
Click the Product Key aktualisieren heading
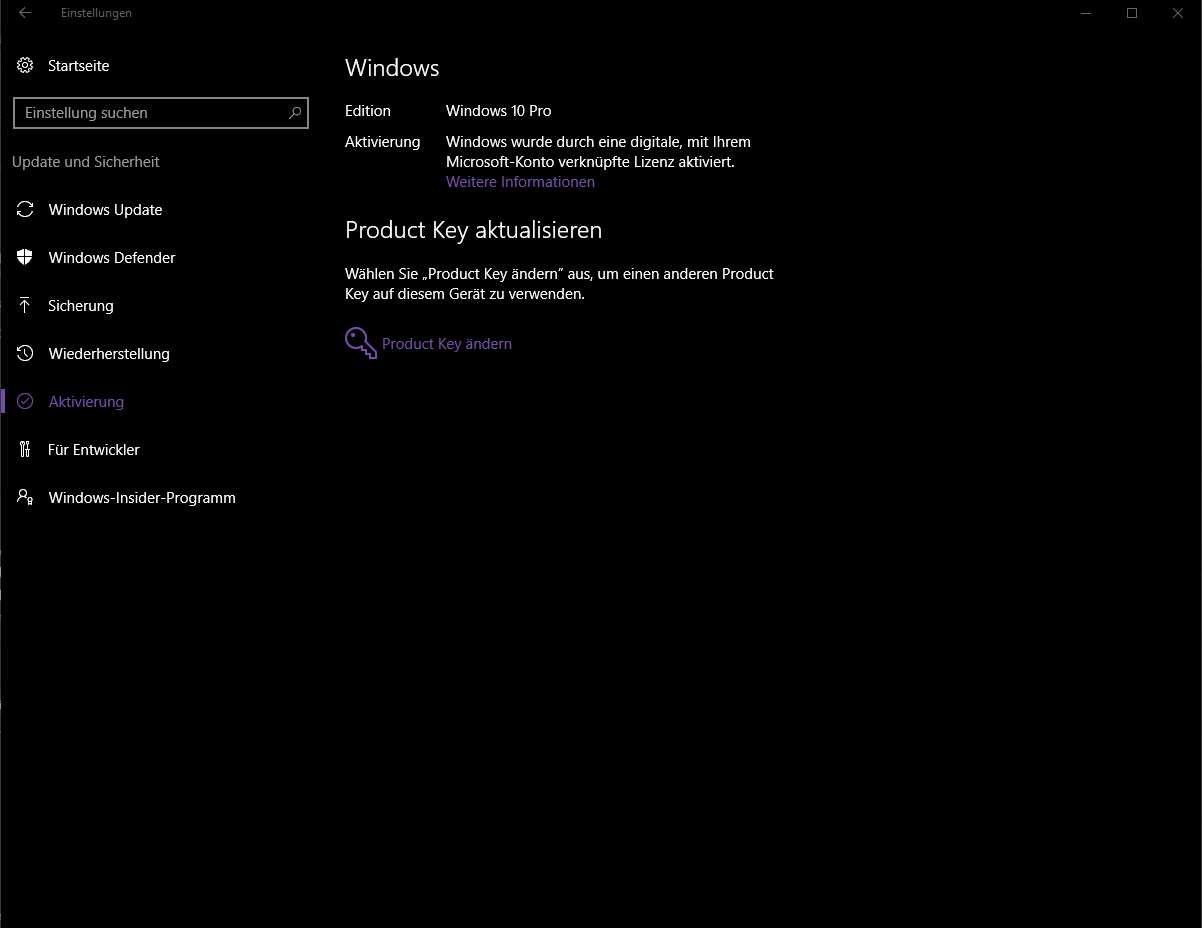473,230
